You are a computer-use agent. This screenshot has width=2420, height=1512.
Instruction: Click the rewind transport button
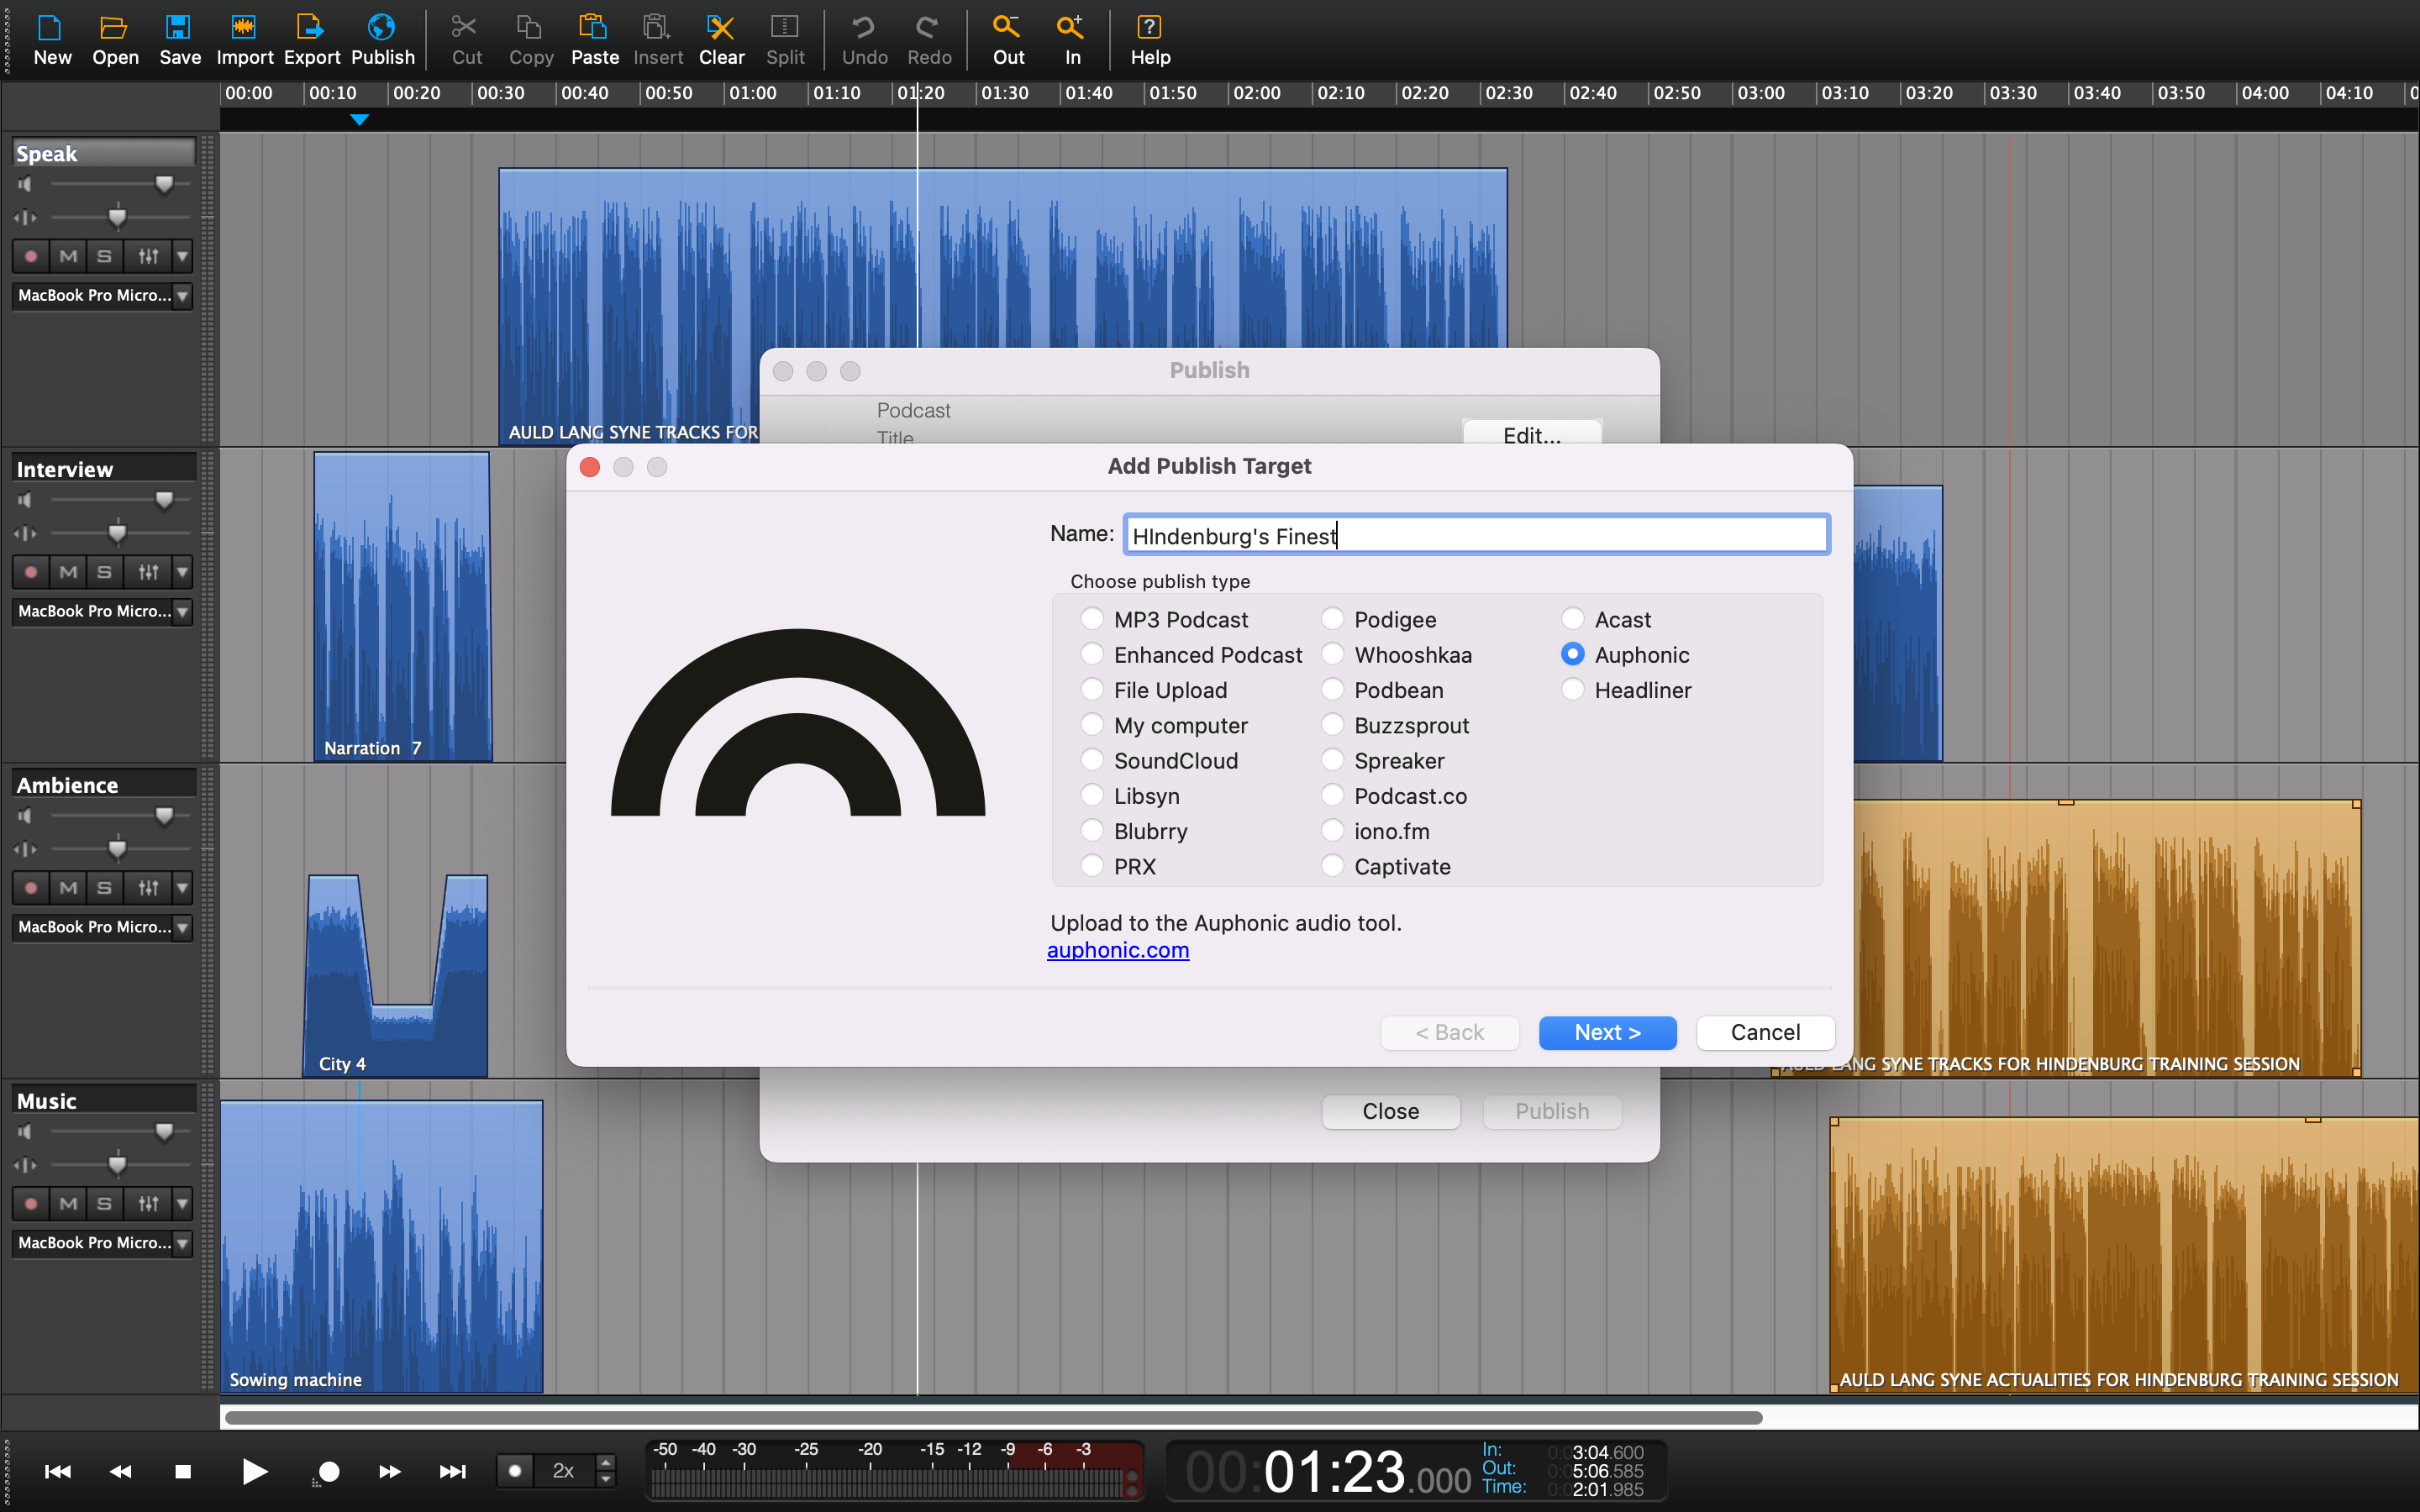click(x=120, y=1471)
